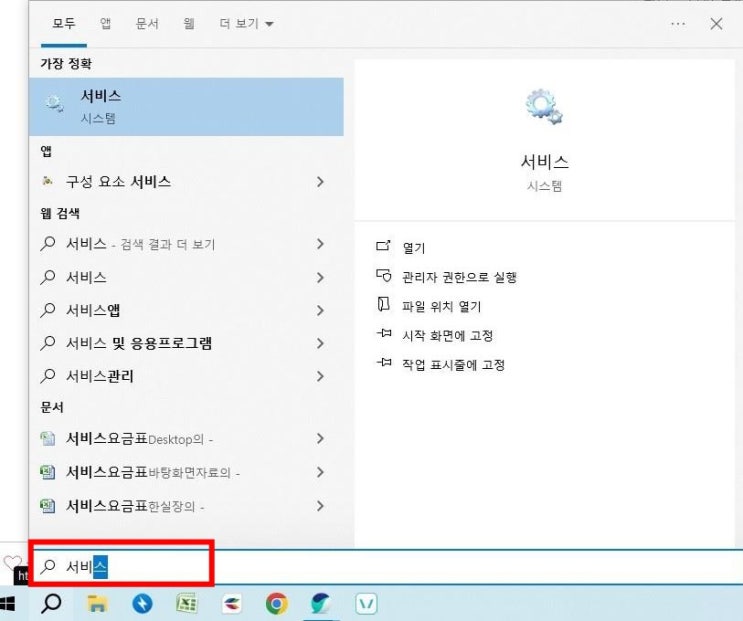Expand chevron next to 서비스앱
The height and width of the screenshot is (621, 743).
pos(320,310)
